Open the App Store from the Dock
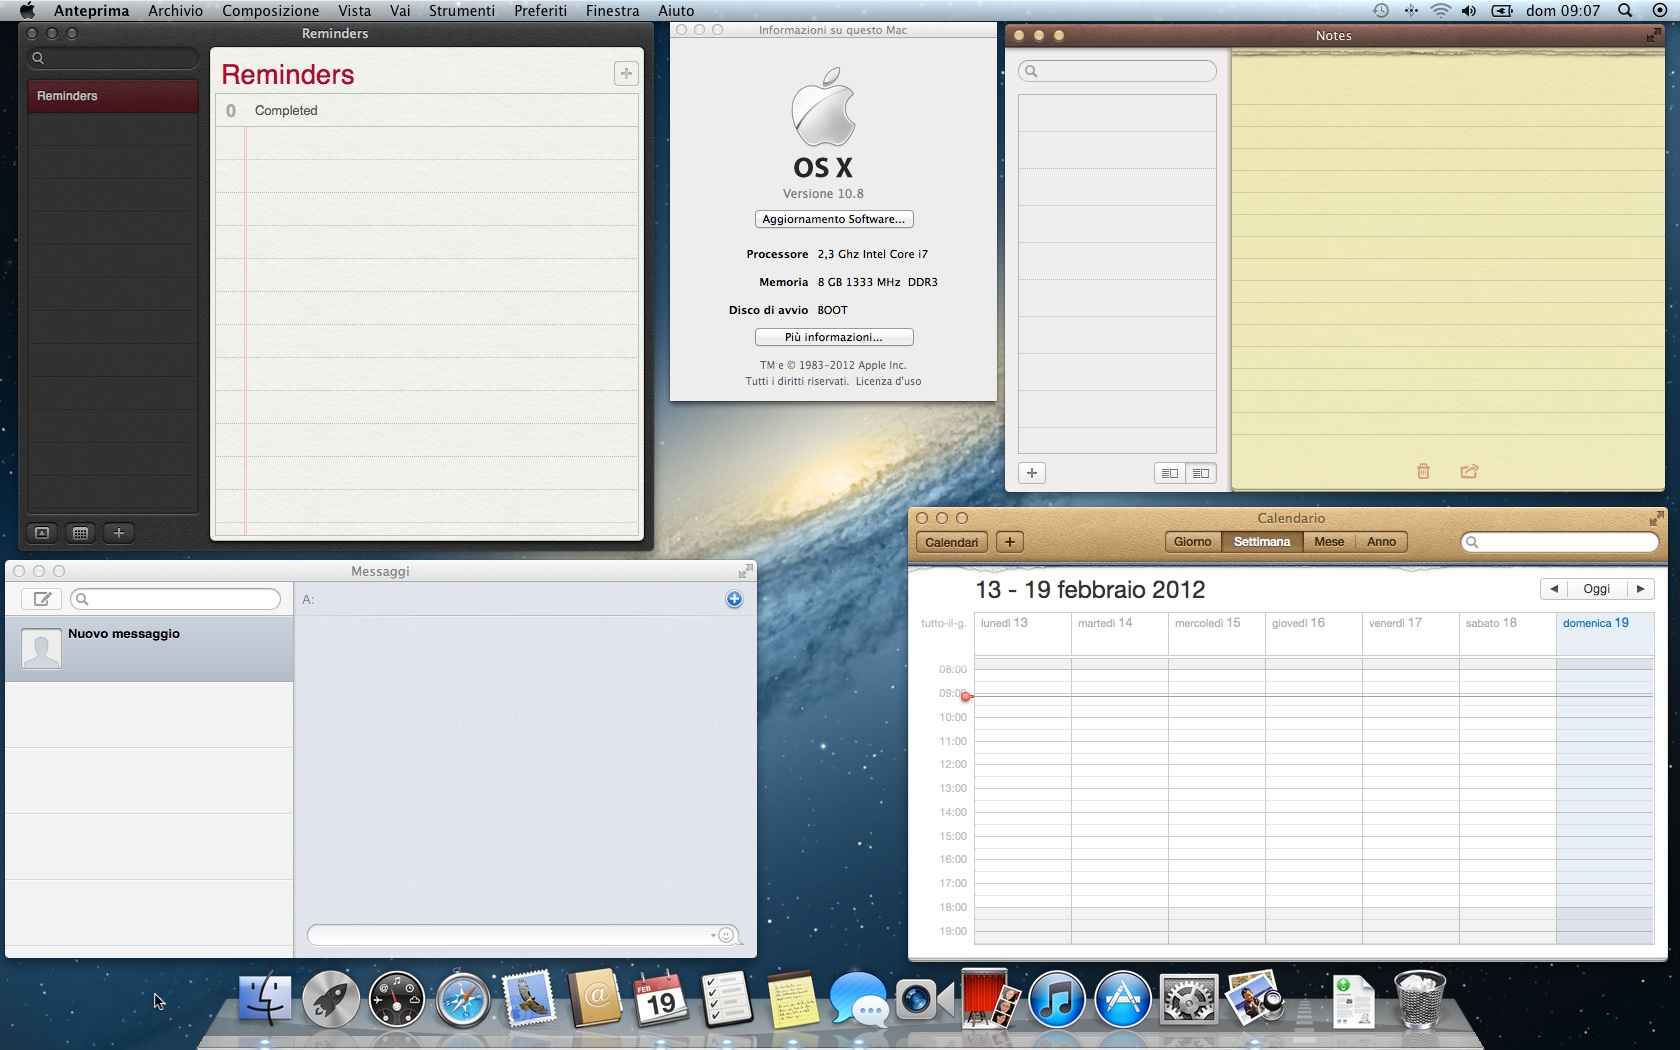 1122,999
